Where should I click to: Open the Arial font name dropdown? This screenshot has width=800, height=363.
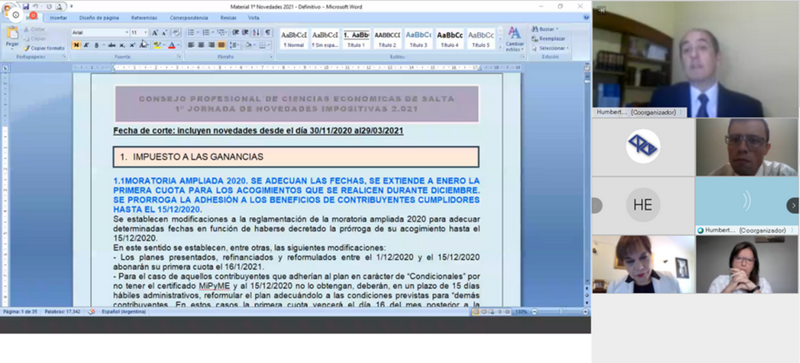tap(101, 33)
